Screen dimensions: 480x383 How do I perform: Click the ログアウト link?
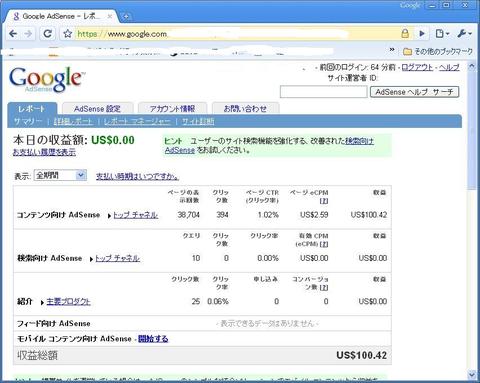click(417, 68)
